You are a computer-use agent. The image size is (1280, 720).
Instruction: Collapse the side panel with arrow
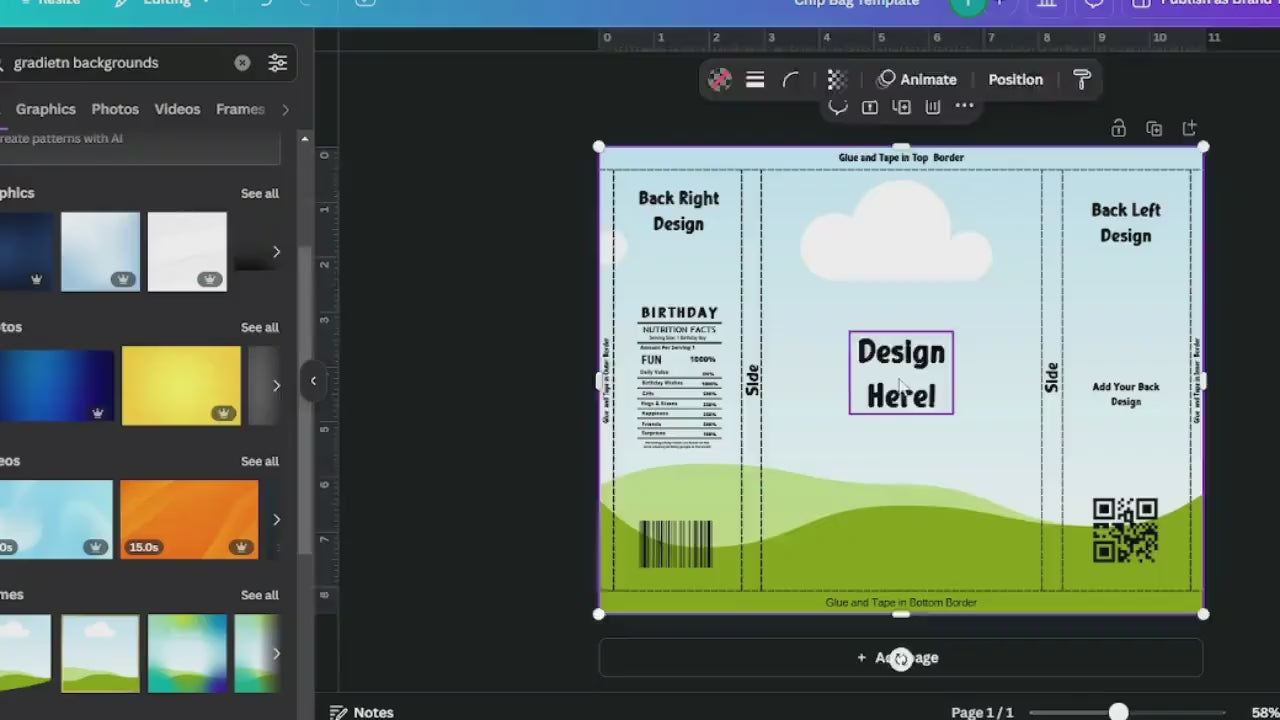(x=313, y=381)
